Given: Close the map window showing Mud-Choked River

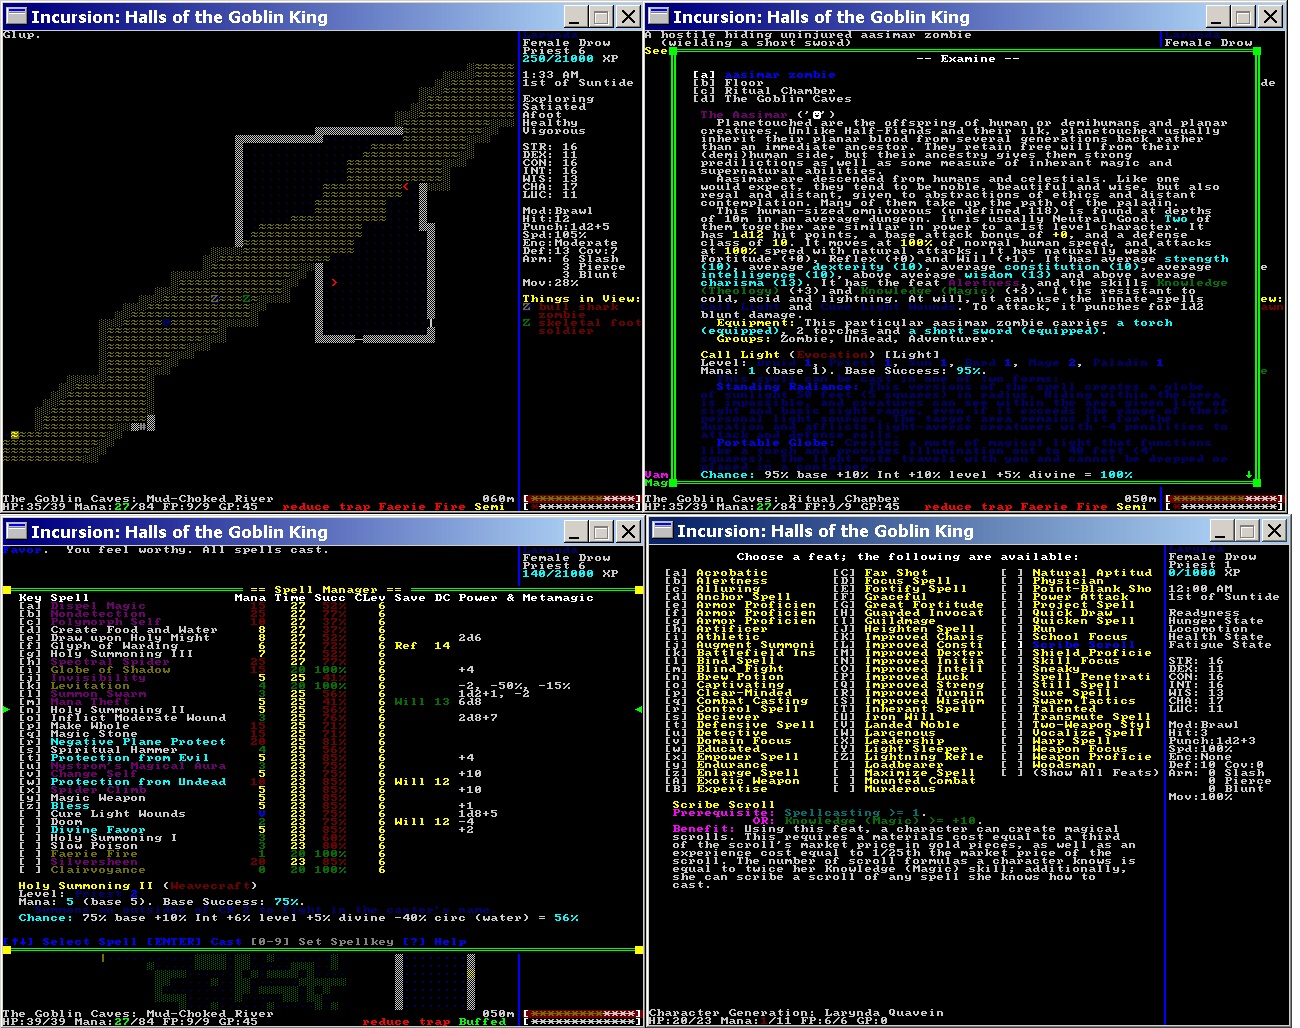Looking at the screenshot, I should tap(627, 16).
